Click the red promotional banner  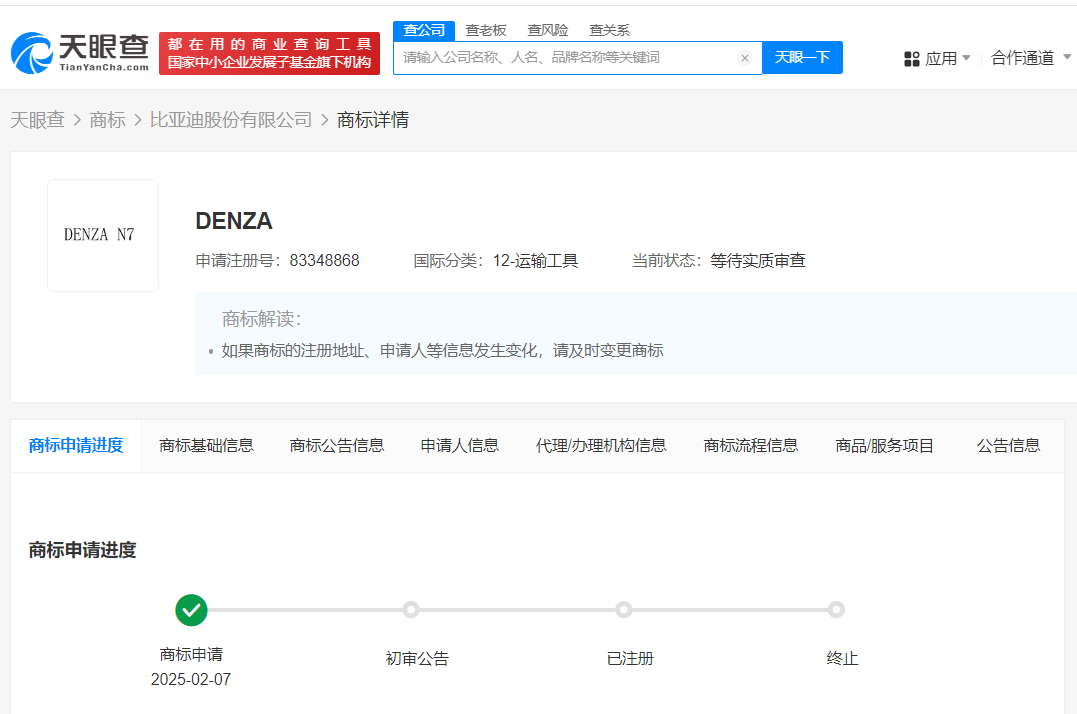coord(269,53)
